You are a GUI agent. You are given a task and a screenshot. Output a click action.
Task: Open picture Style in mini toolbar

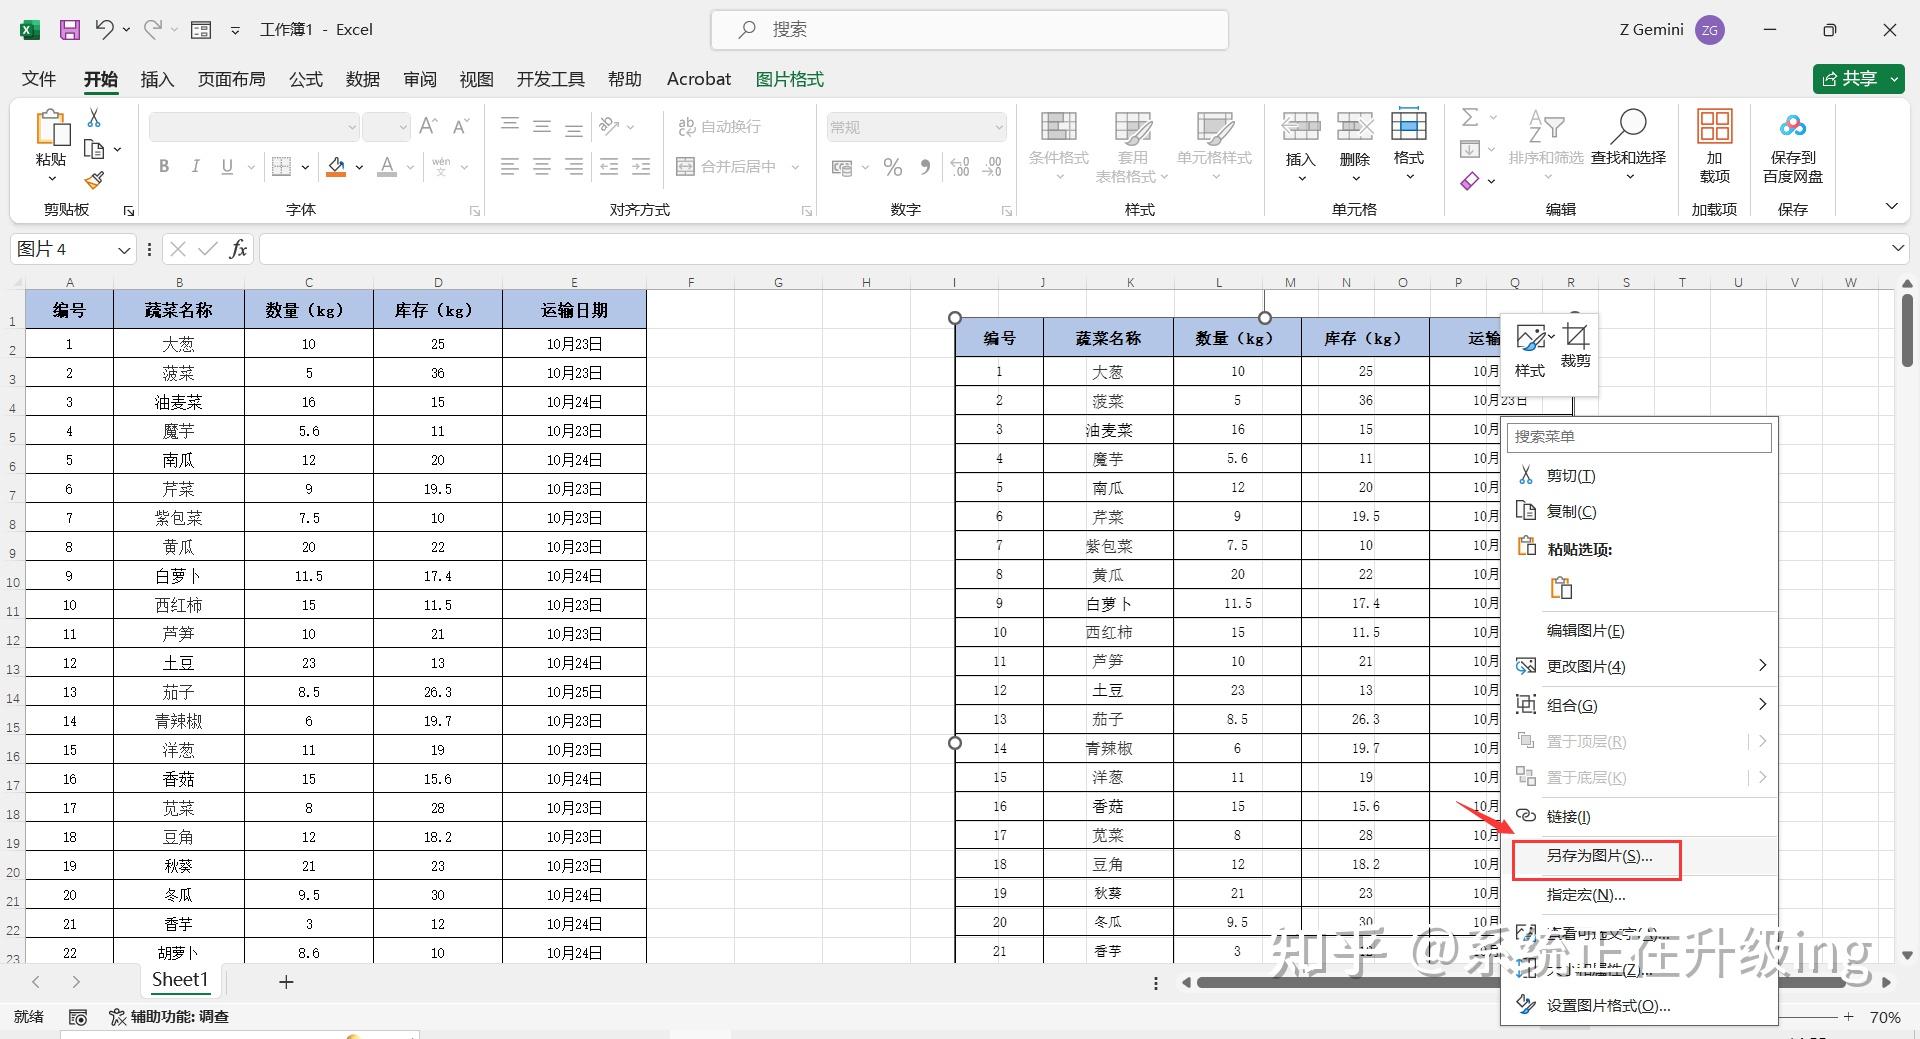pyautogui.click(x=1530, y=351)
